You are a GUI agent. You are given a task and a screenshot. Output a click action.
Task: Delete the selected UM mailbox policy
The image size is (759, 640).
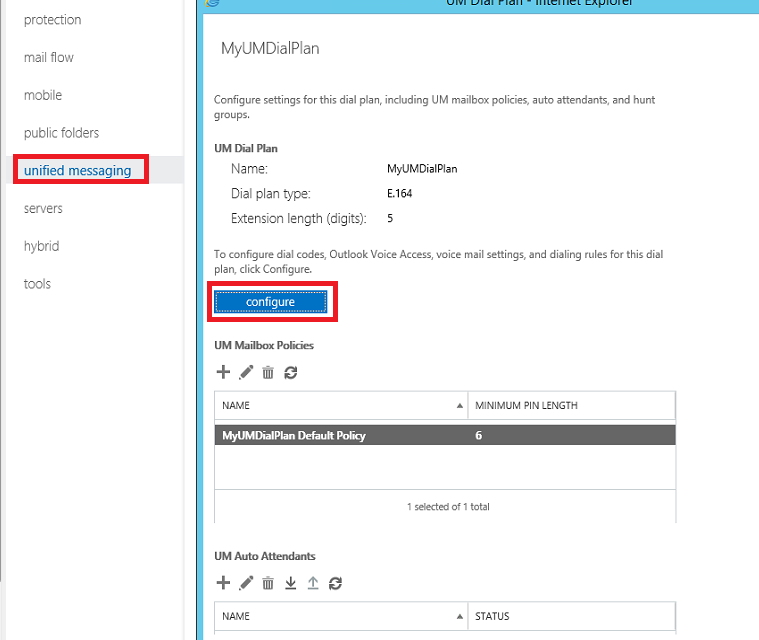(x=268, y=373)
